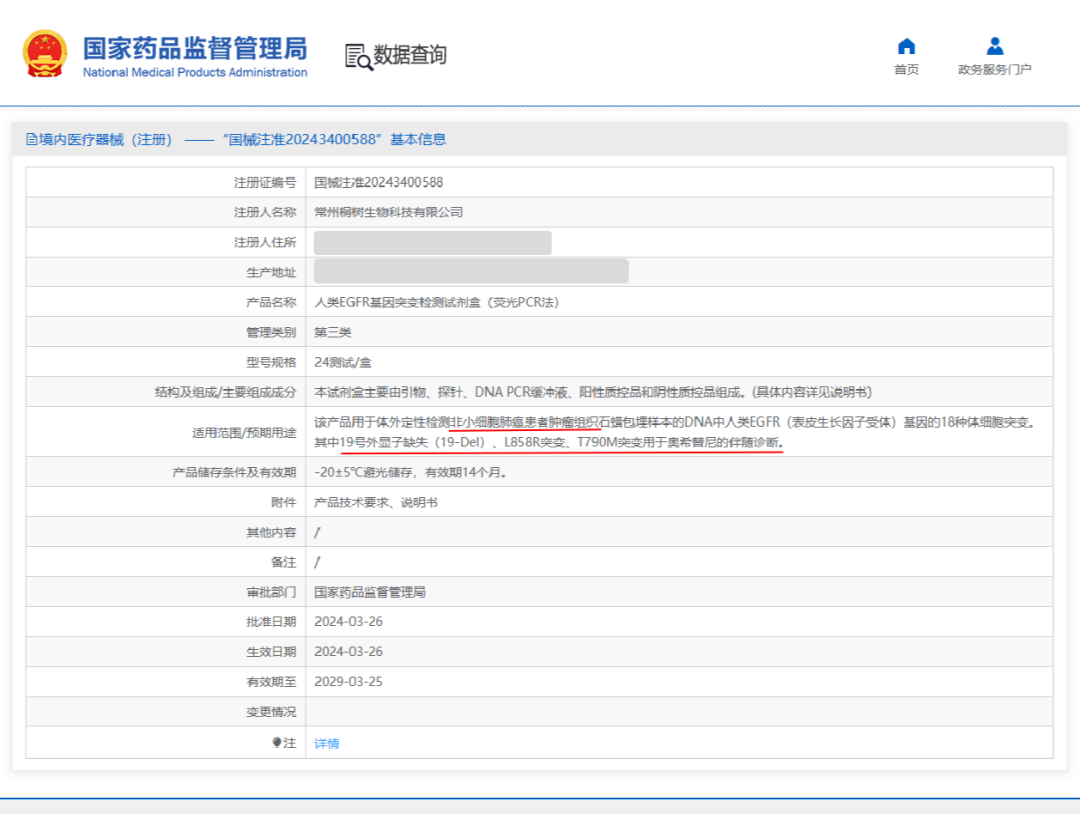Screen dimensions: 1080x814
Task: Click the 国家药品监督管理局 site title
Action: point(195,49)
